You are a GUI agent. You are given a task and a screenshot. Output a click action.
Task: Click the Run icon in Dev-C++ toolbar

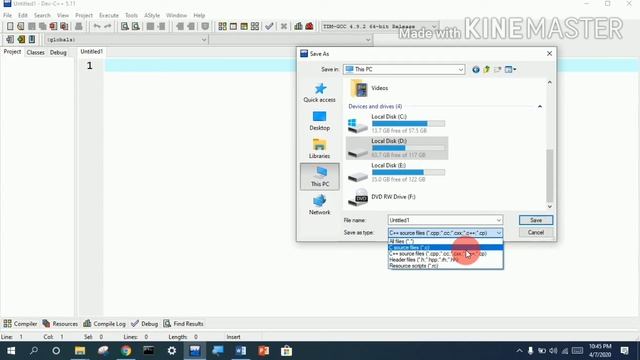tap(233, 26)
